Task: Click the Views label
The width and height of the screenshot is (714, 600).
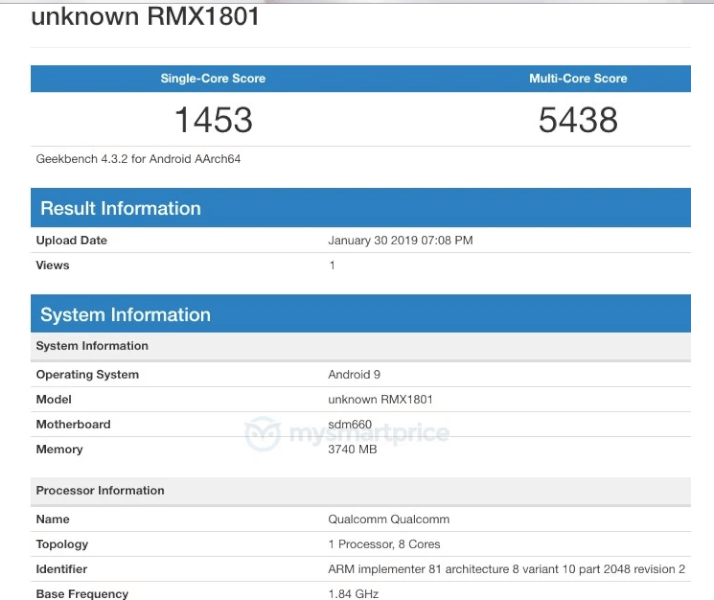Action: (52, 265)
